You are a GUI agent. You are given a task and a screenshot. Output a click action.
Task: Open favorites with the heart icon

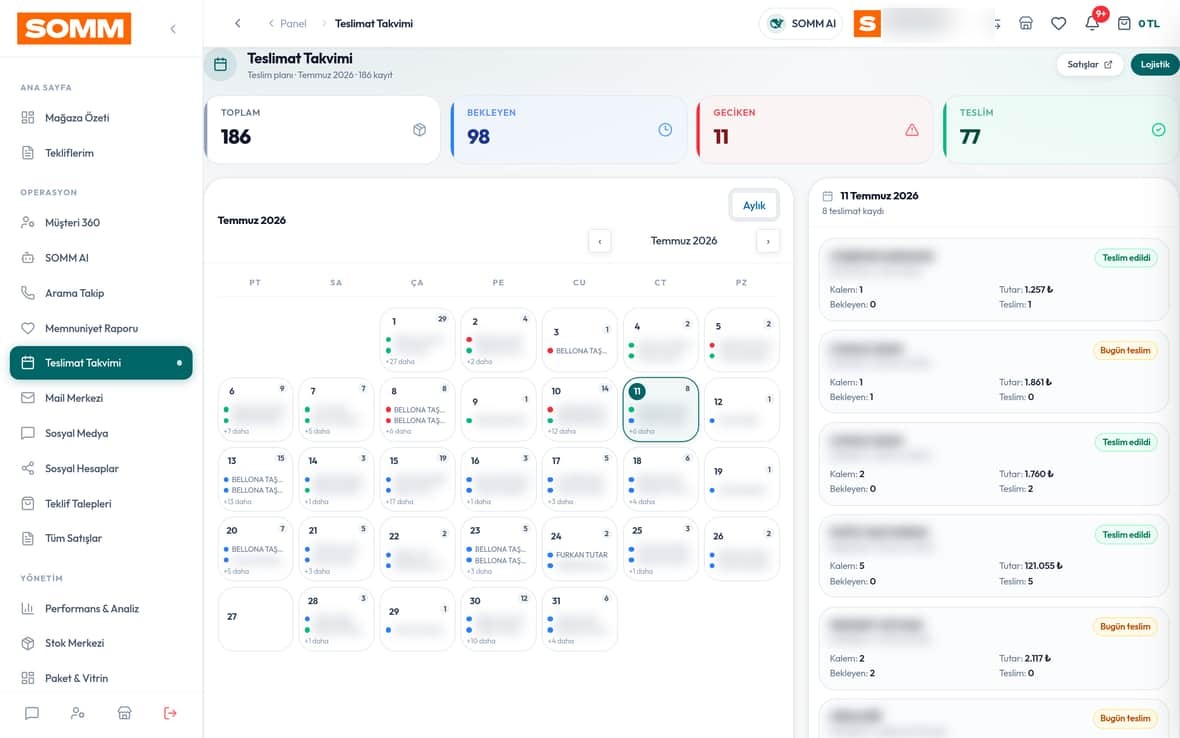click(1059, 23)
